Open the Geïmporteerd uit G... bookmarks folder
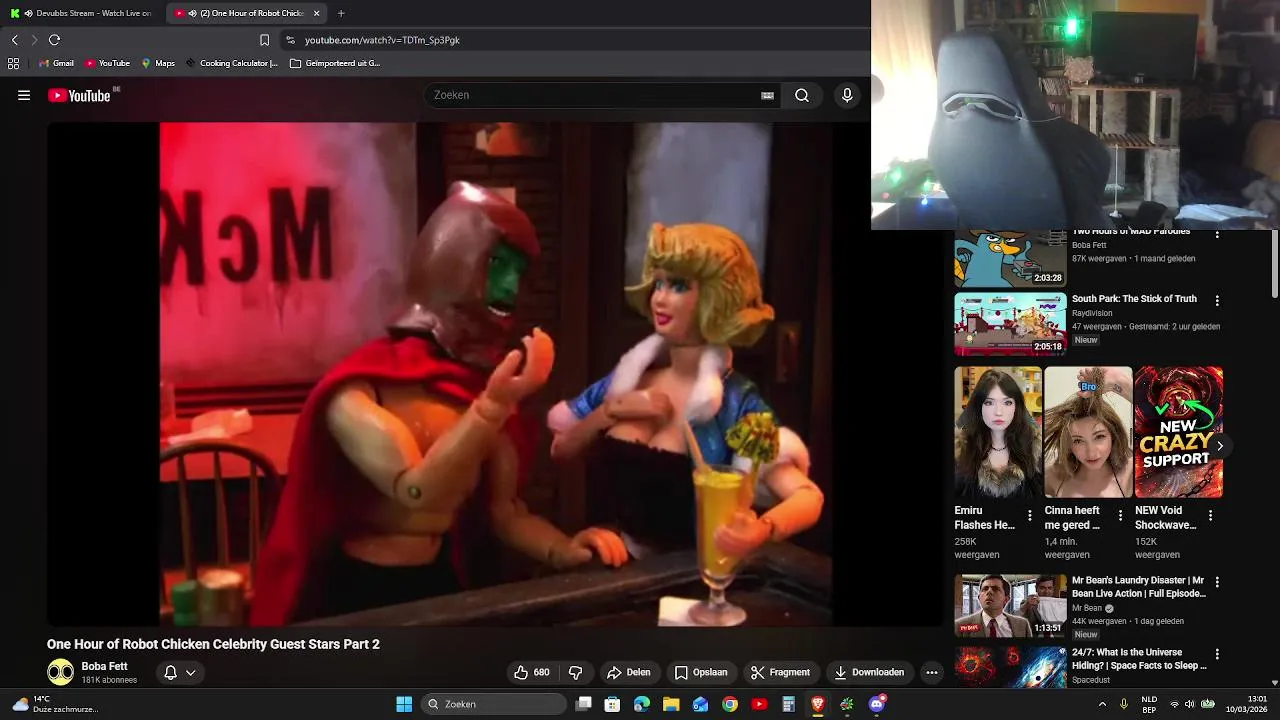This screenshot has height=720, width=1280. coord(335,63)
